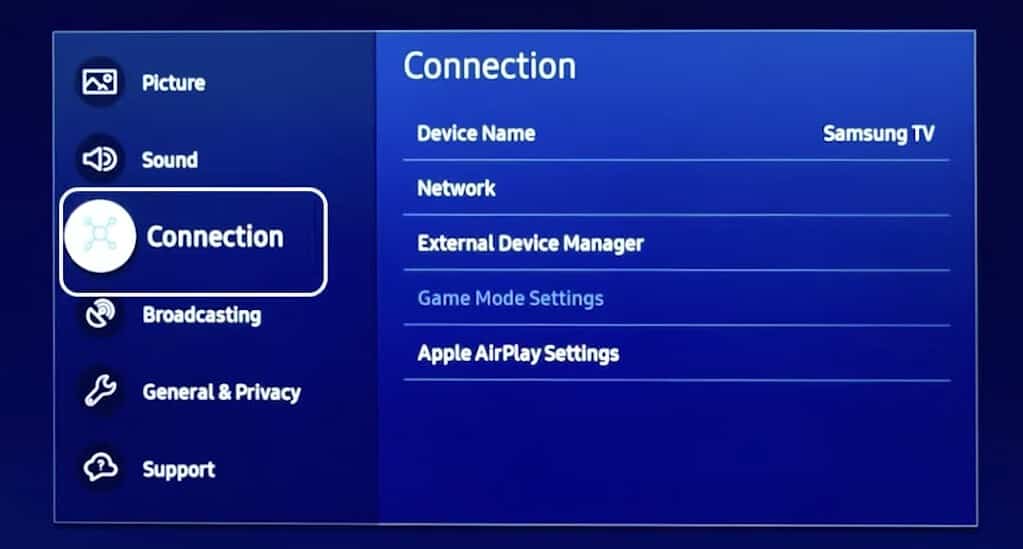Screen dimensions: 1023x549
Task: Go to Broadcasting text in sidebar
Action: (x=202, y=315)
